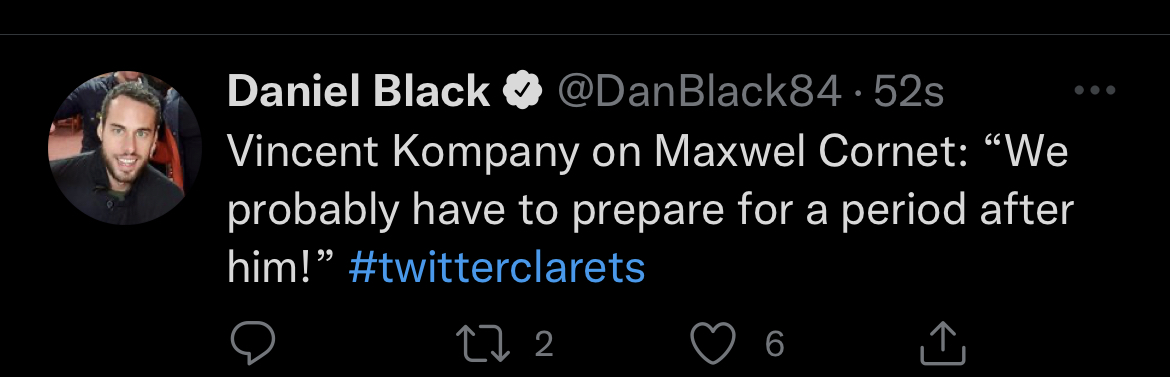Image resolution: width=1170 pixels, height=377 pixels.
Task: Reply to Daniel Black's tweet
Action: click(252, 343)
